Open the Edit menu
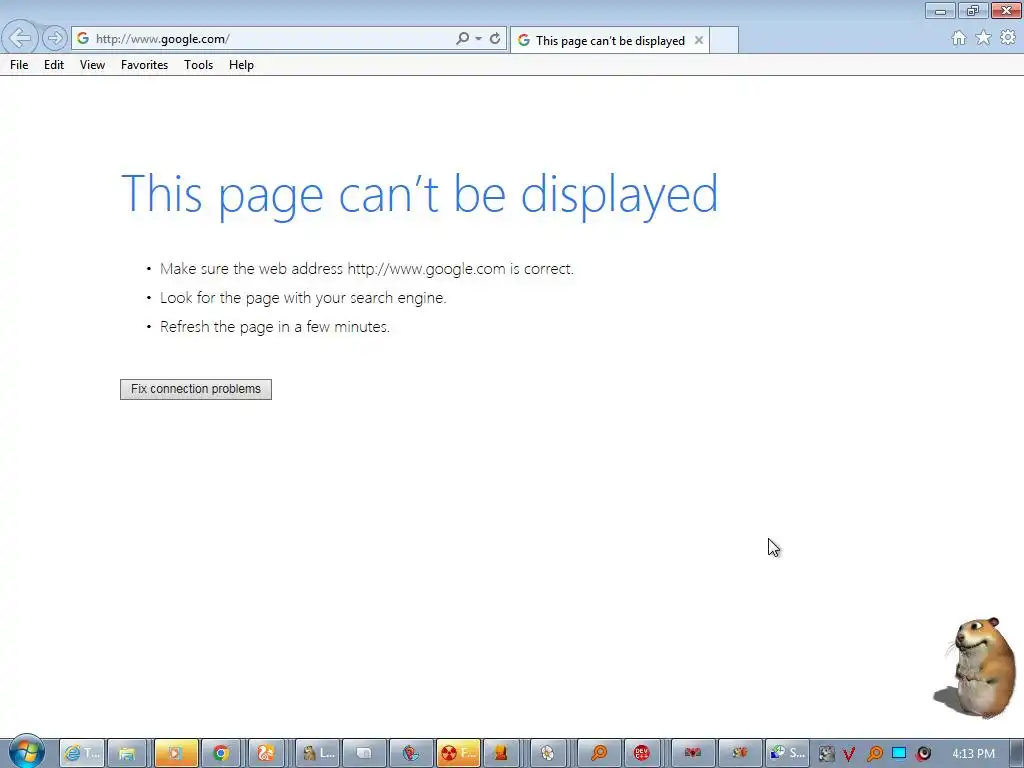The height and width of the screenshot is (768, 1024). [x=54, y=65]
